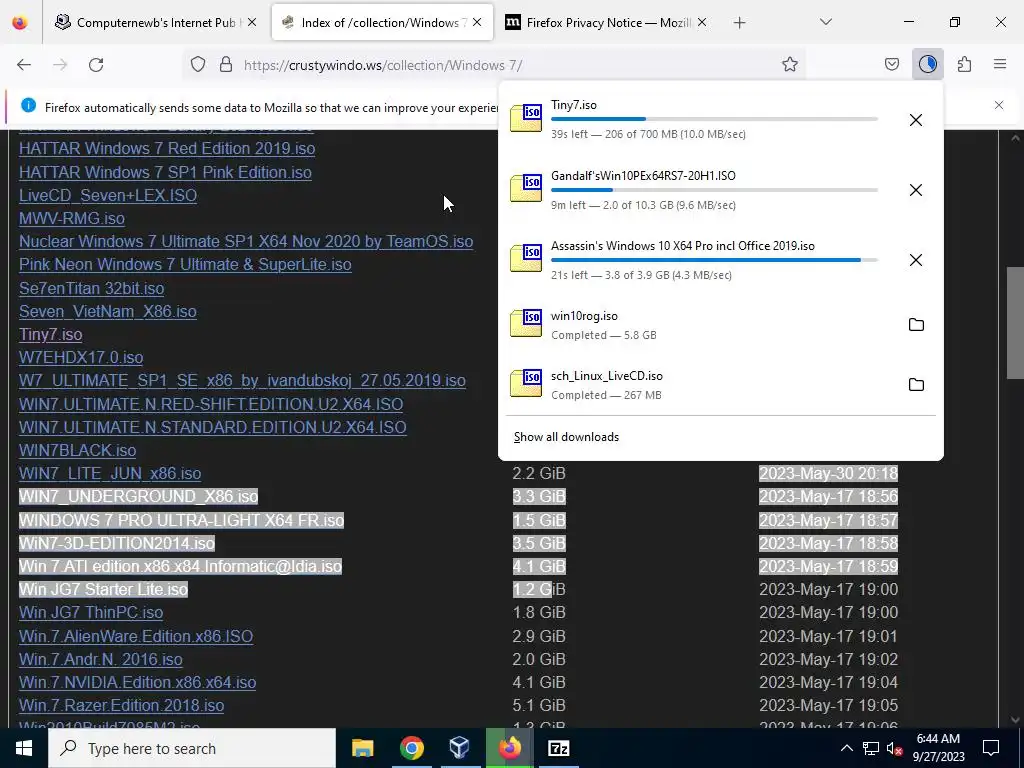
Task: Open containing folder for sch_Linux_LiveCD.iso
Action: coord(916,385)
